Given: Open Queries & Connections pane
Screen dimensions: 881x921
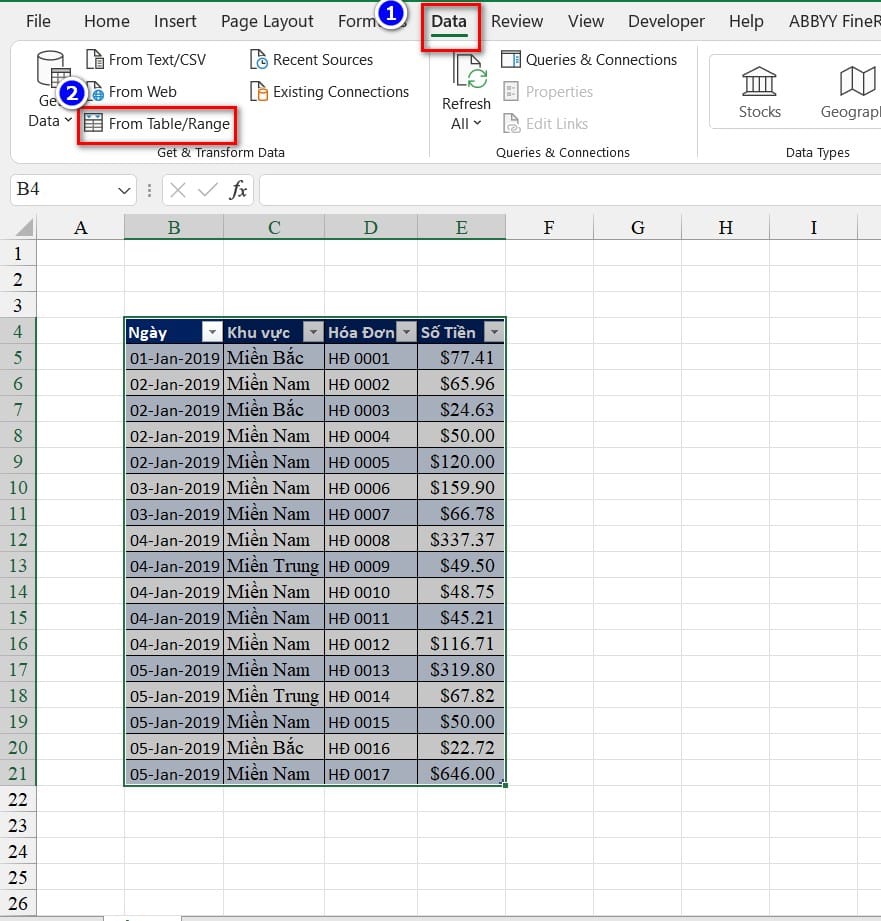Looking at the screenshot, I should click(x=589, y=60).
